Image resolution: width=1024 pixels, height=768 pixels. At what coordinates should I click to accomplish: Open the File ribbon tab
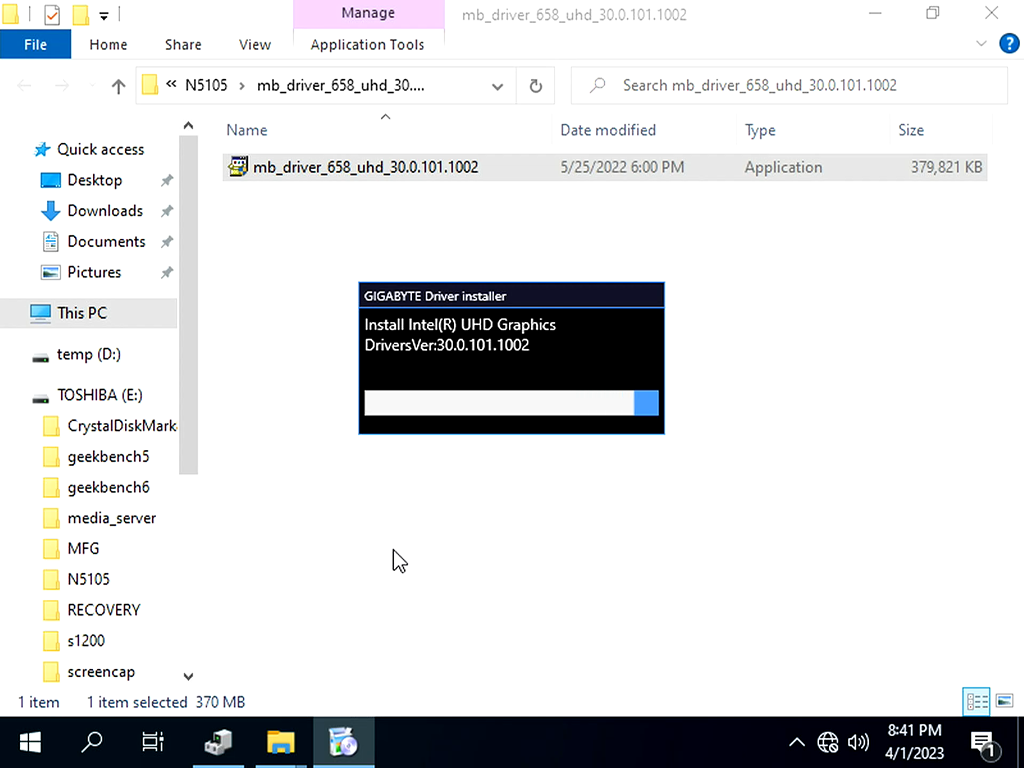pyautogui.click(x=35, y=44)
